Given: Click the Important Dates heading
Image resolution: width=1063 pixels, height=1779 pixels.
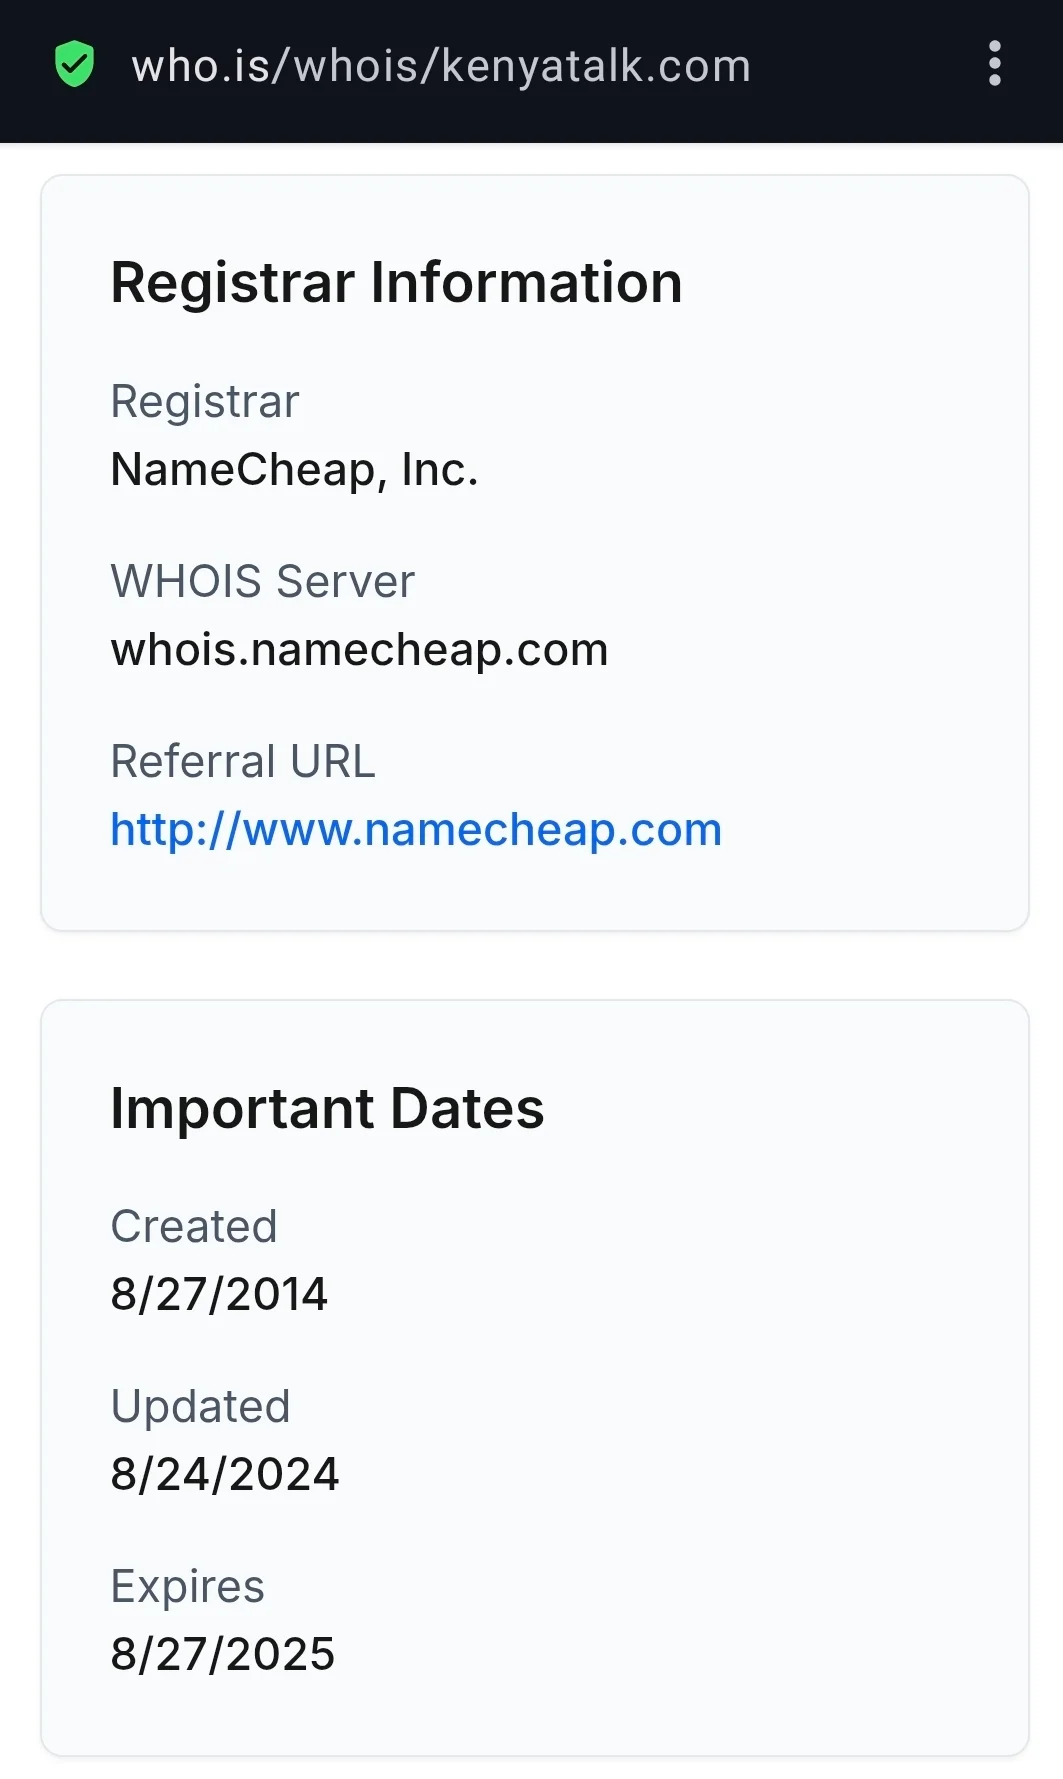Looking at the screenshot, I should (x=327, y=1108).
